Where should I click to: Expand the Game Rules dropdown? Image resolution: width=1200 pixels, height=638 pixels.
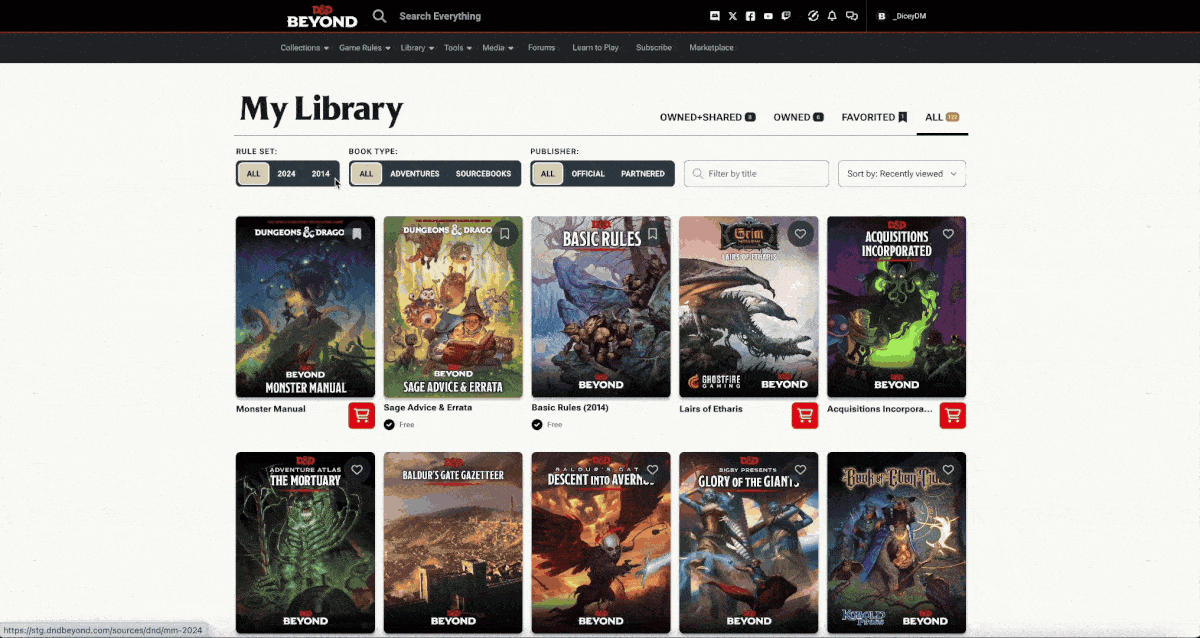point(364,48)
